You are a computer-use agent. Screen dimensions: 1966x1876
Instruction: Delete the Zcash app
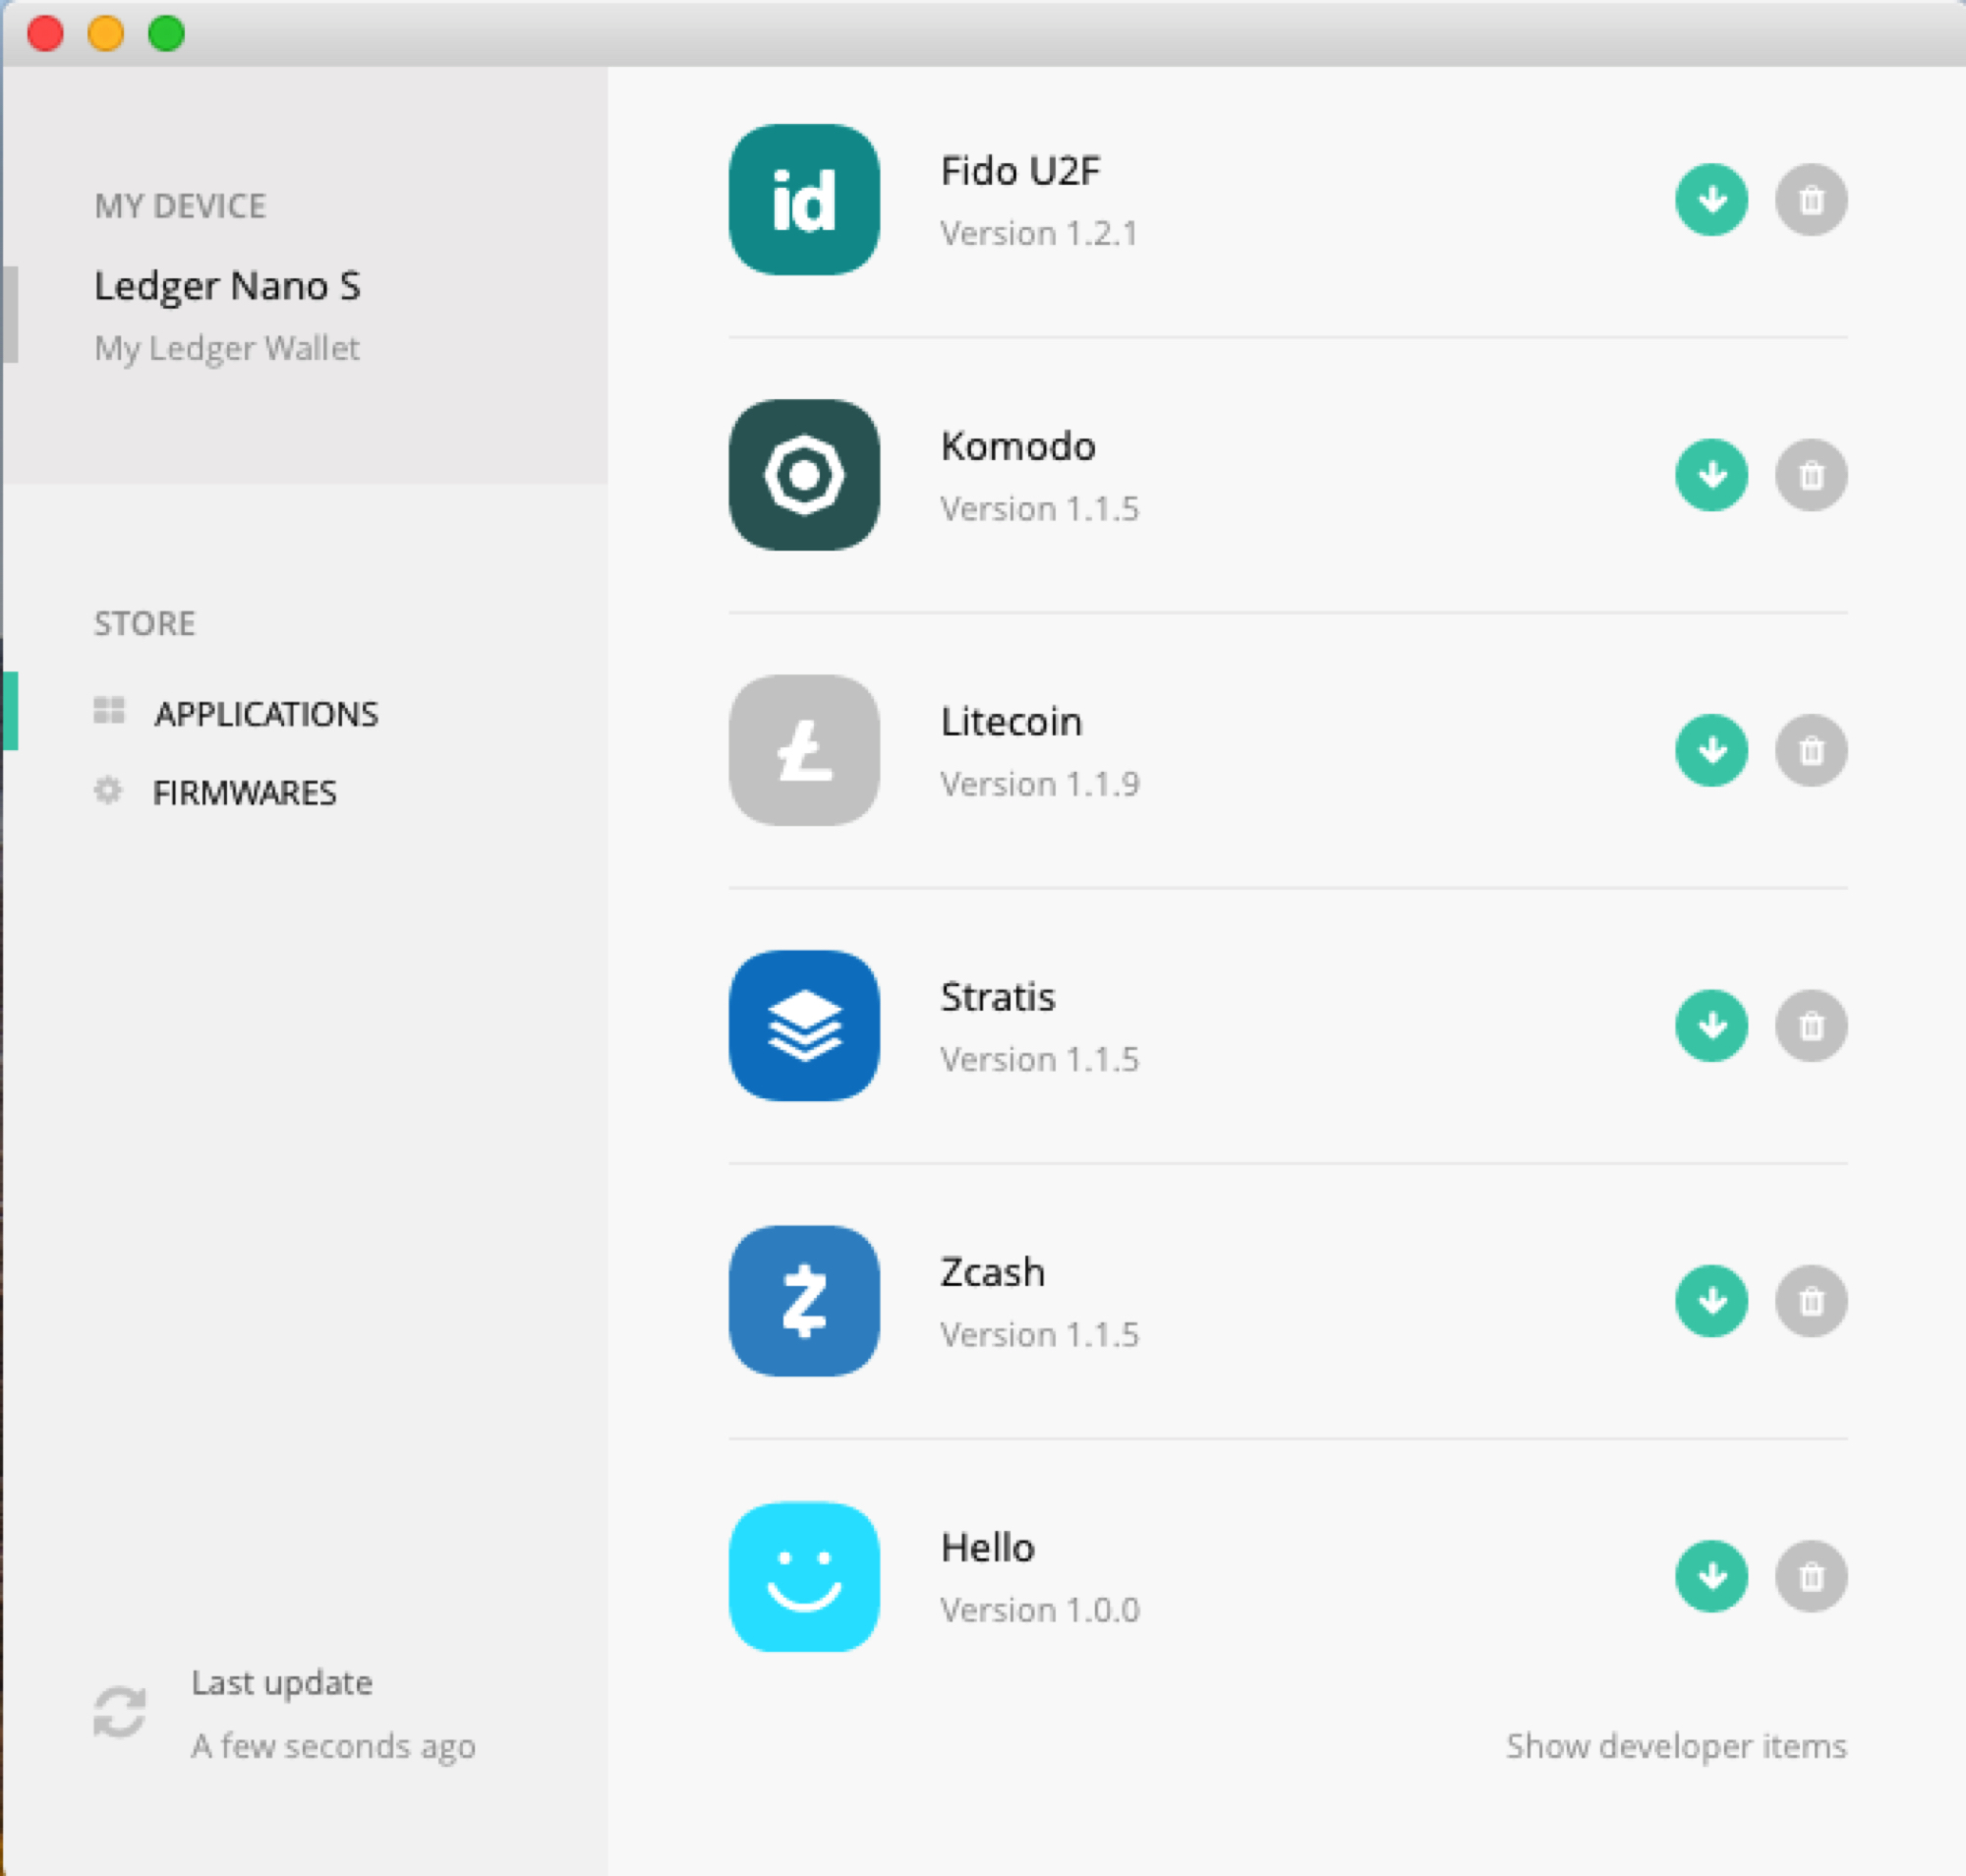coord(1811,1301)
